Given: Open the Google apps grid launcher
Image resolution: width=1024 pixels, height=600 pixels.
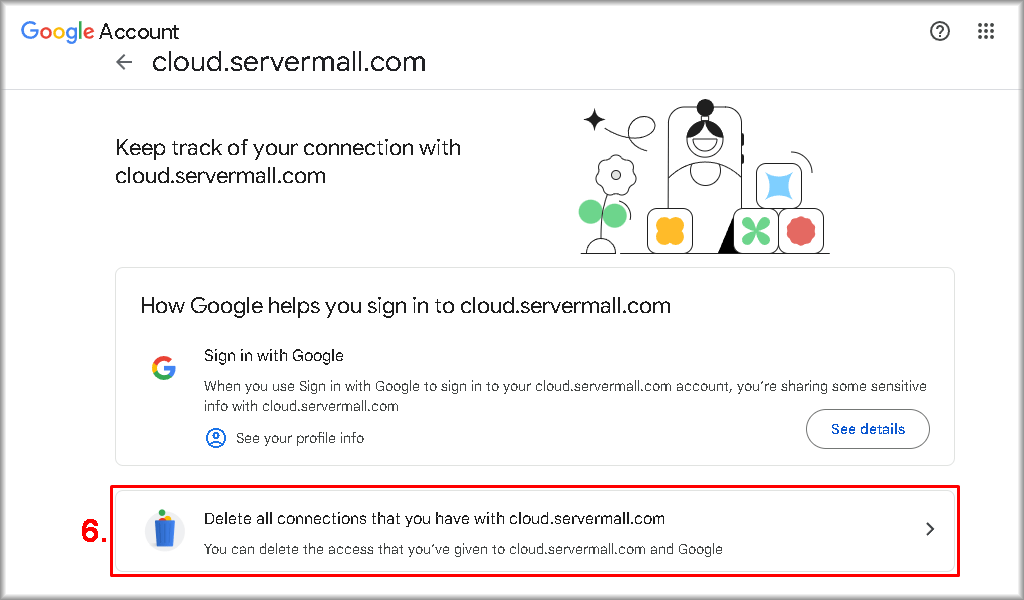Looking at the screenshot, I should pos(986,31).
